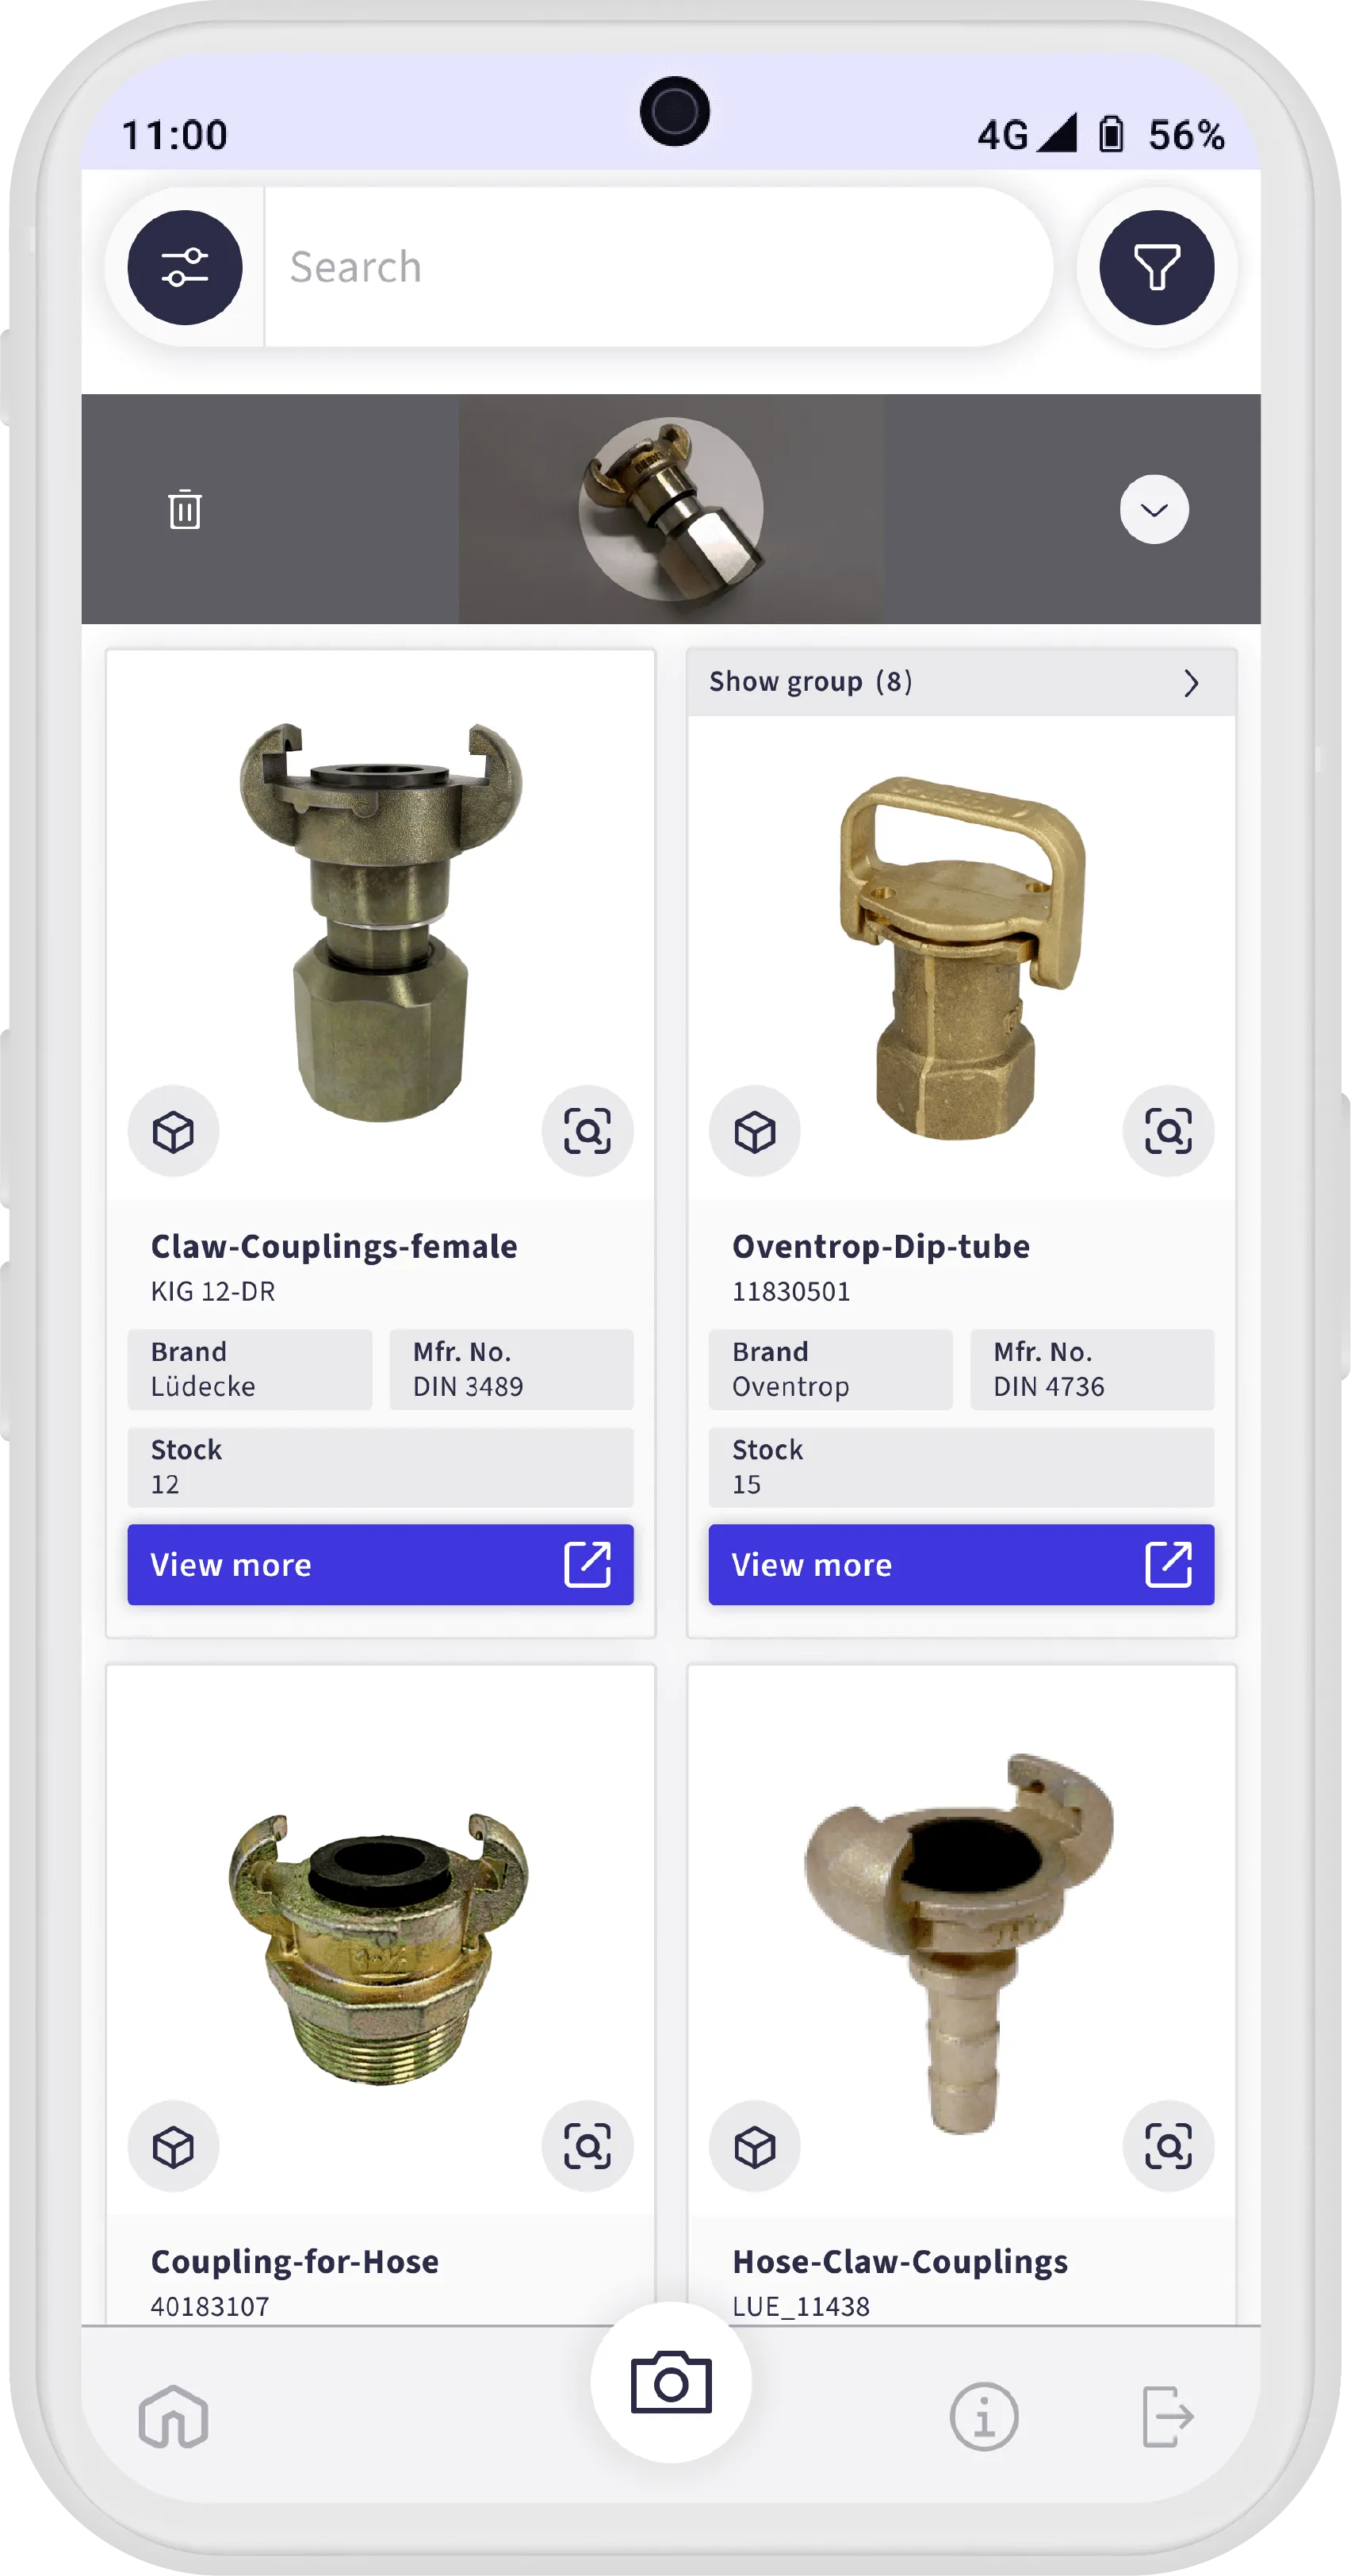Open the search settings sliders icon

185,267
